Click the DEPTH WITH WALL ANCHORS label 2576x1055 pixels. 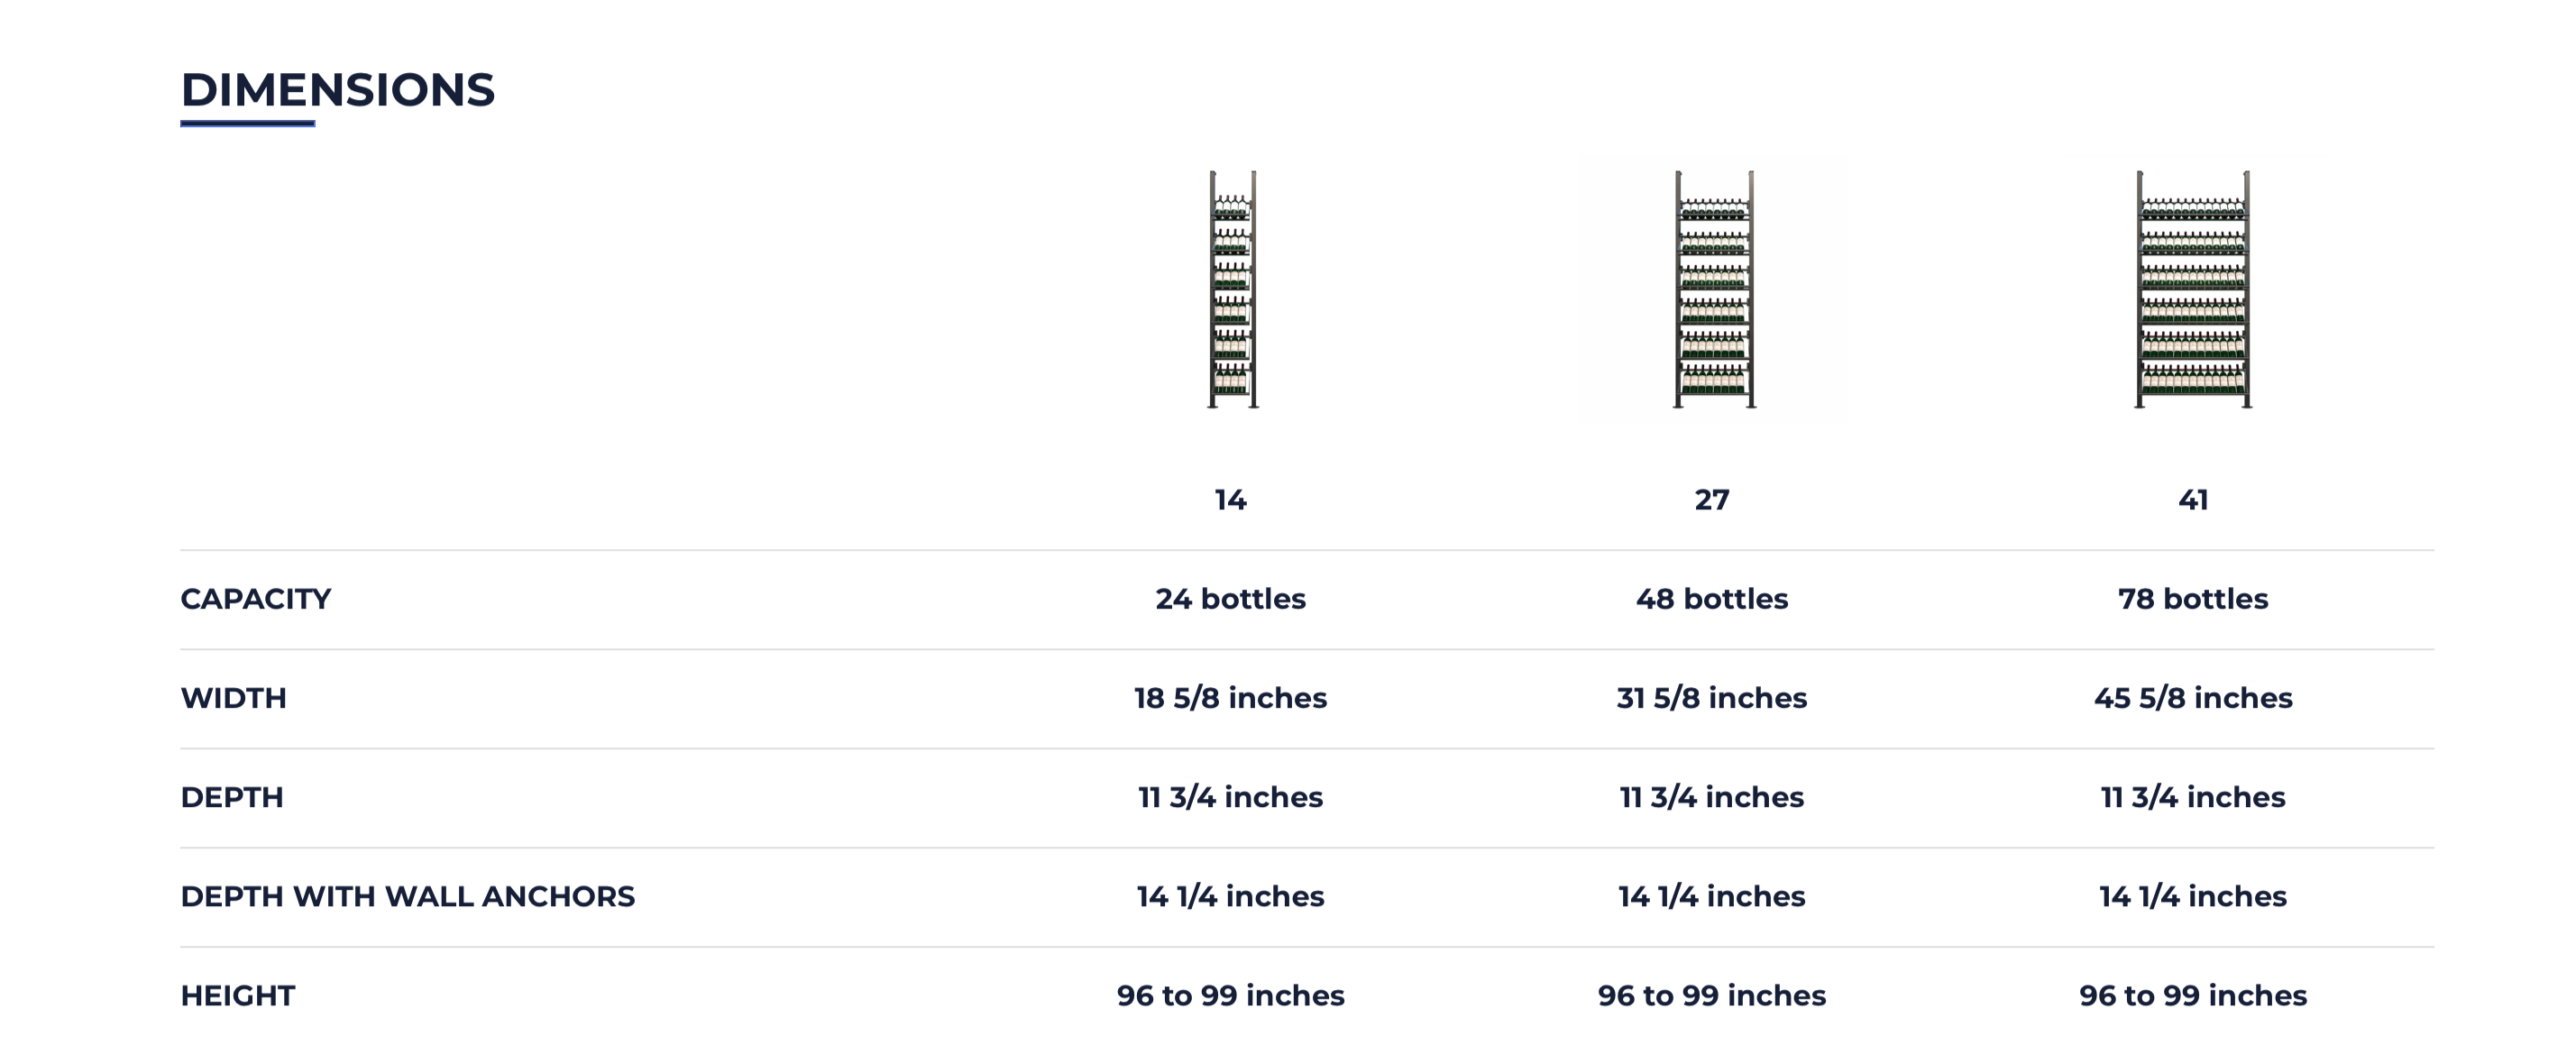(407, 896)
